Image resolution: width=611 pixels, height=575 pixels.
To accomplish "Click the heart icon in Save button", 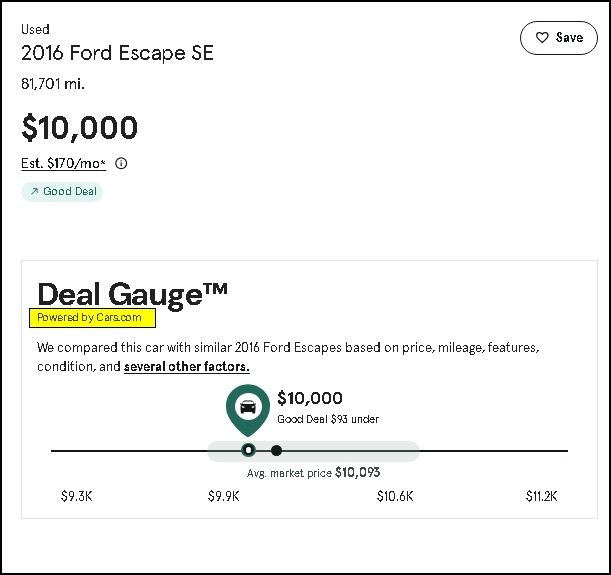I will tap(542, 38).
